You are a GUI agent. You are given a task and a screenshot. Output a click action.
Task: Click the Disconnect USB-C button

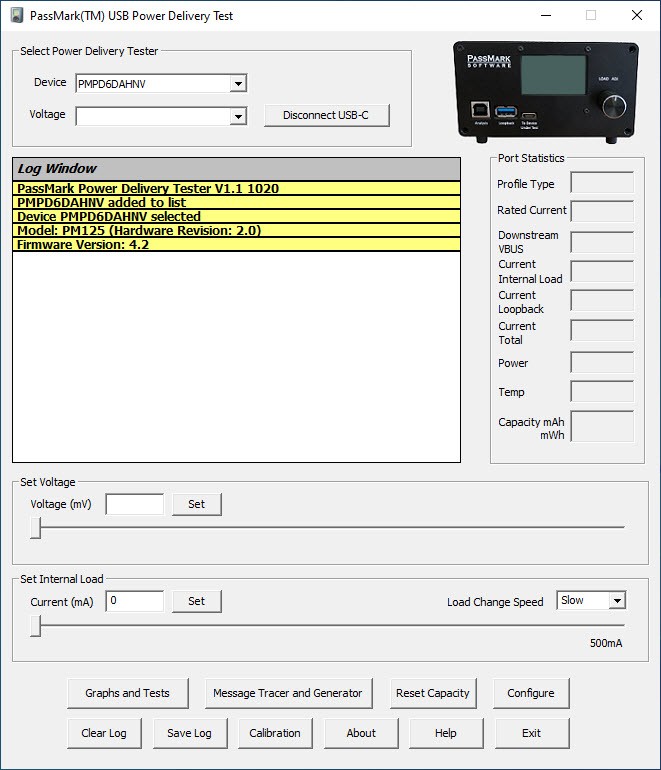(327, 115)
